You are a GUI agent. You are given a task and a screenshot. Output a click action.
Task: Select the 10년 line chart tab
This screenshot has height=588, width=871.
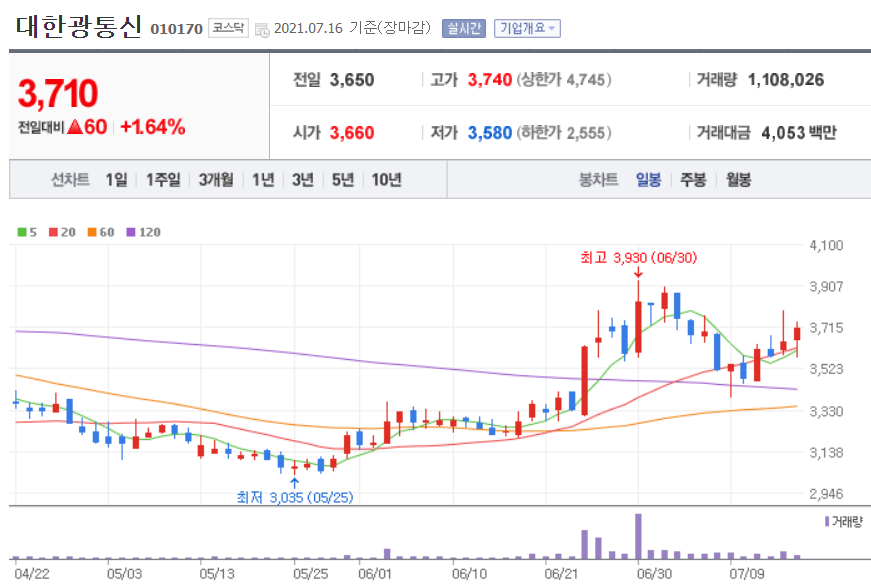(x=387, y=180)
